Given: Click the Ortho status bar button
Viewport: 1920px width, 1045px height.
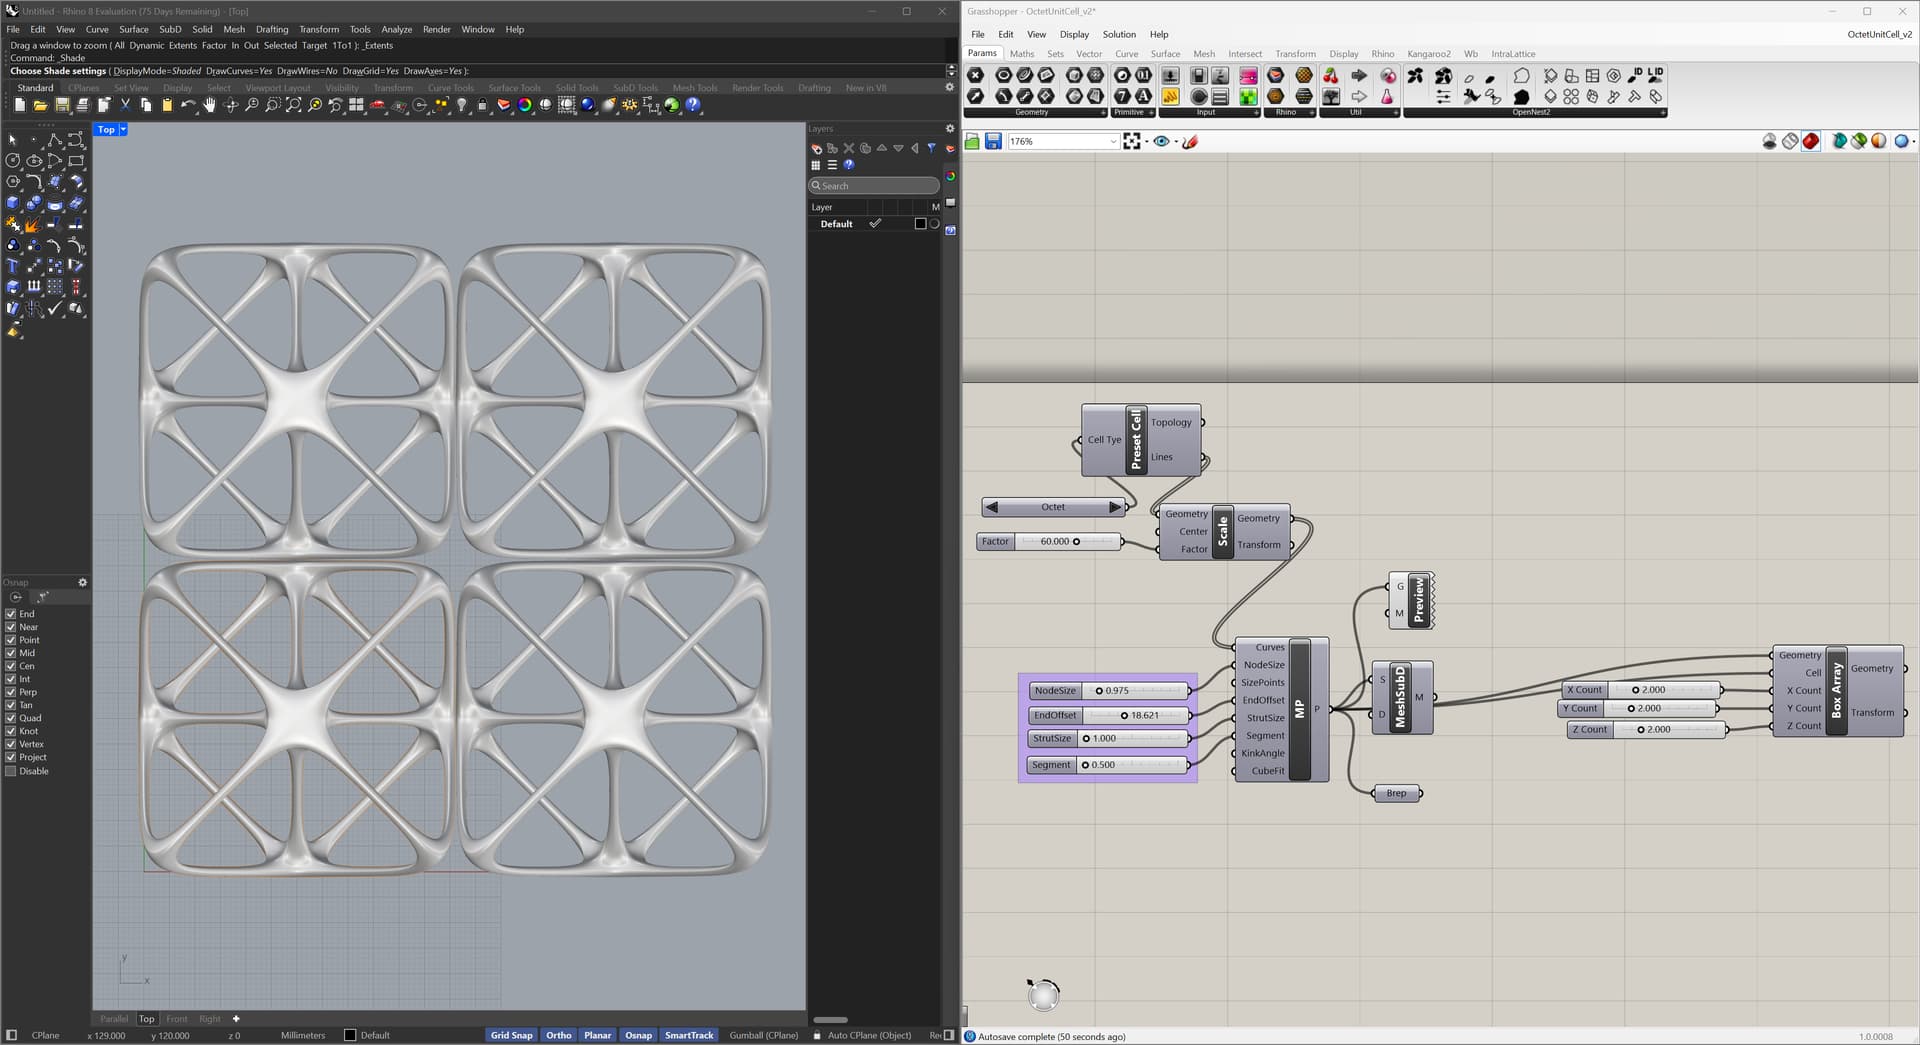Looking at the screenshot, I should click(559, 1035).
